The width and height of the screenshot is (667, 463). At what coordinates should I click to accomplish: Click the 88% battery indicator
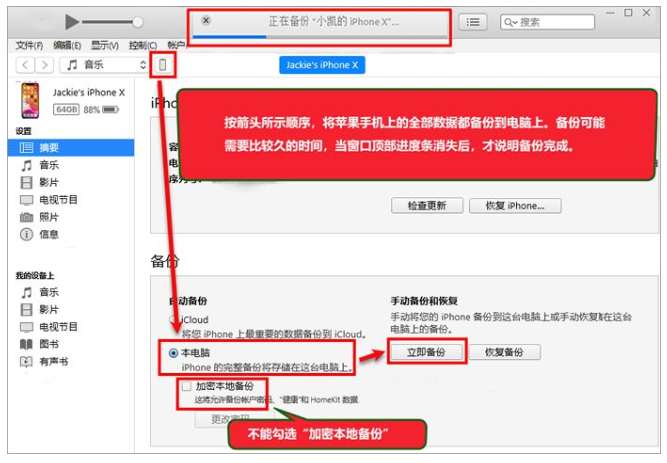pyautogui.click(x=101, y=110)
